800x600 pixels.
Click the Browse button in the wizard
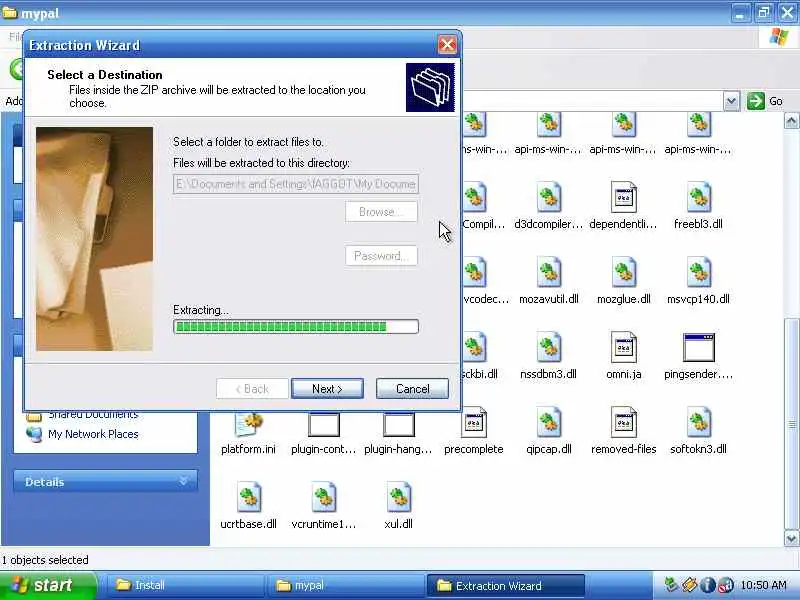tap(381, 212)
